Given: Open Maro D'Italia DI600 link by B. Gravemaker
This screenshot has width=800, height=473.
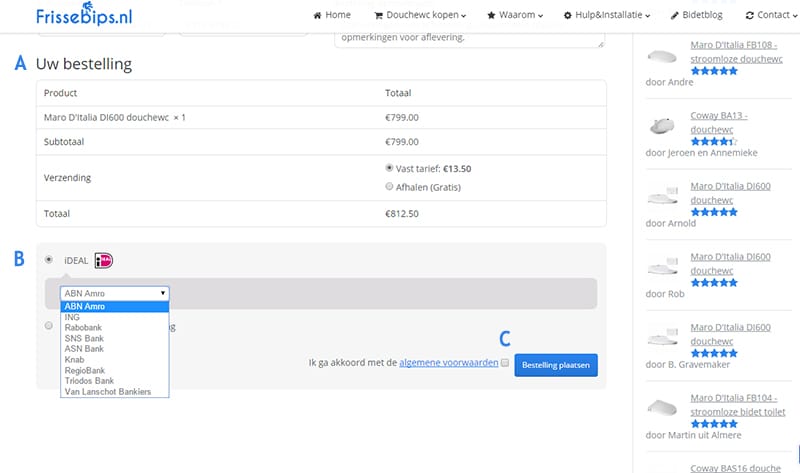Looking at the screenshot, I should click(730, 334).
